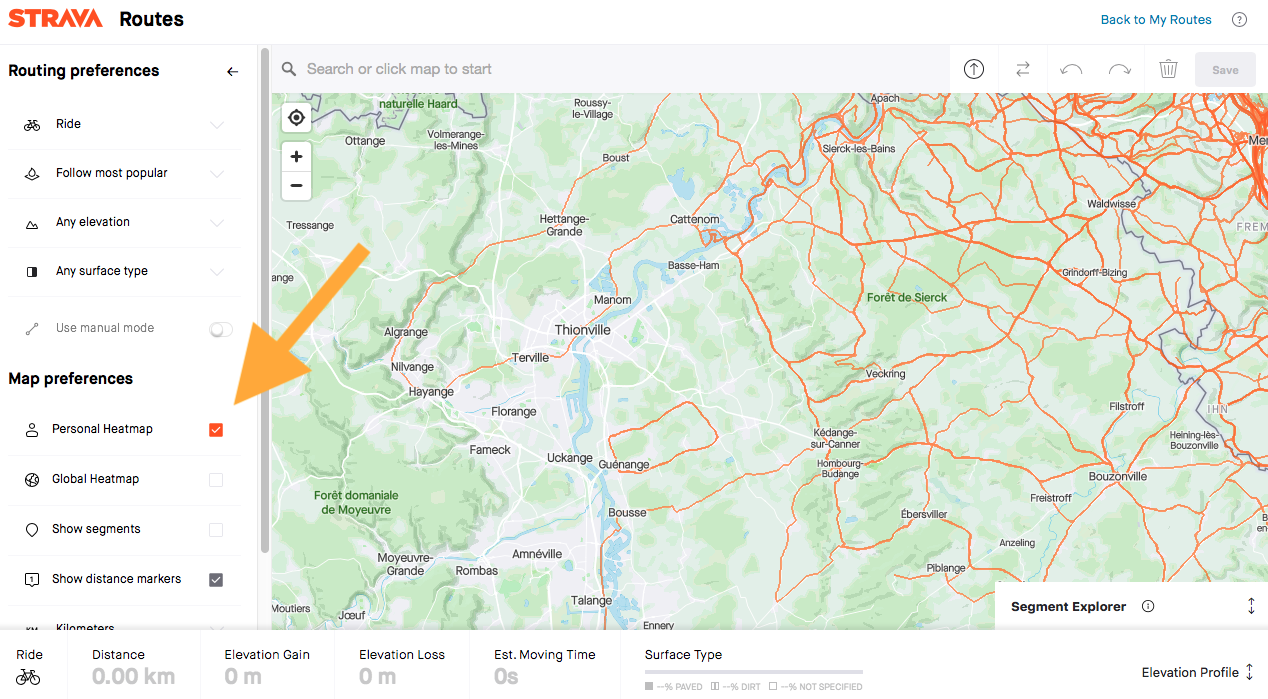Enable the Global Heatmap checkbox
Screen dimensions: 1268x699
click(216, 479)
